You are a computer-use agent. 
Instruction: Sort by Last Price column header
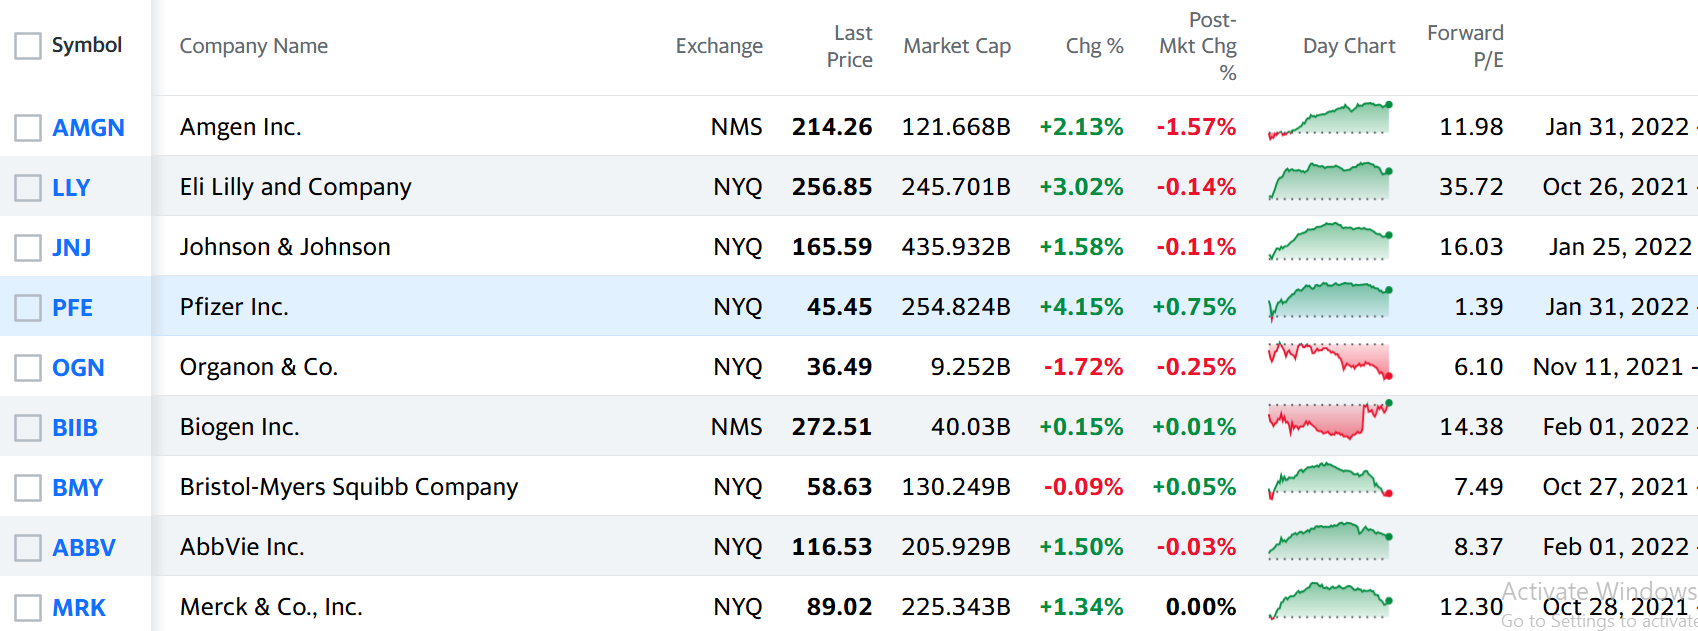[x=849, y=46]
